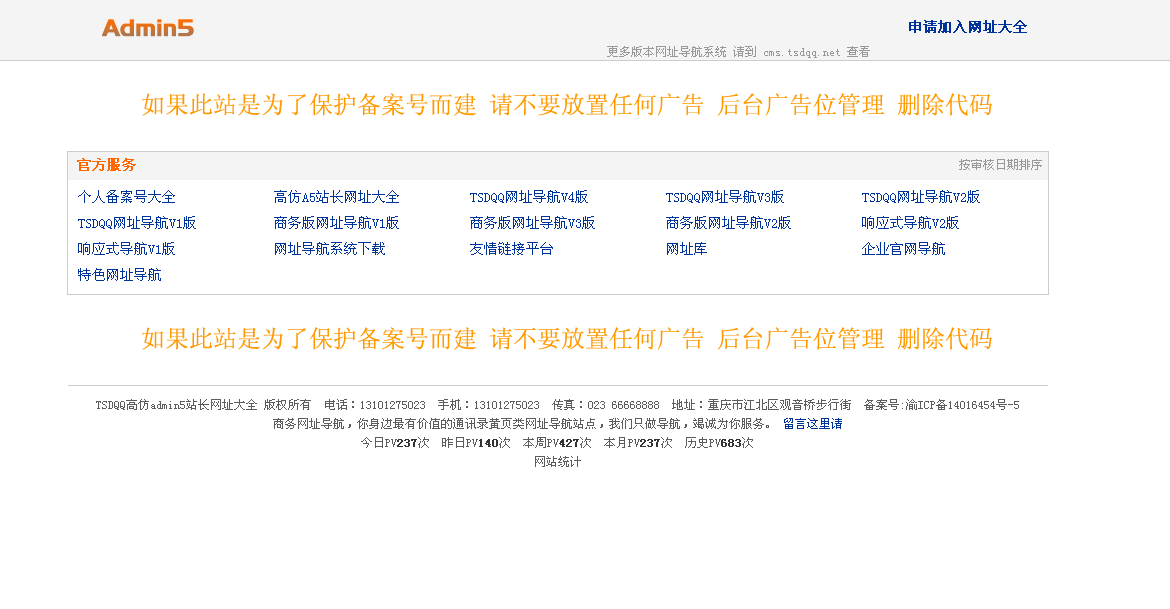The width and height of the screenshot is (1170, 609).
Task: Visit 商务版网址导航V3版
Action: coord(531,223)
